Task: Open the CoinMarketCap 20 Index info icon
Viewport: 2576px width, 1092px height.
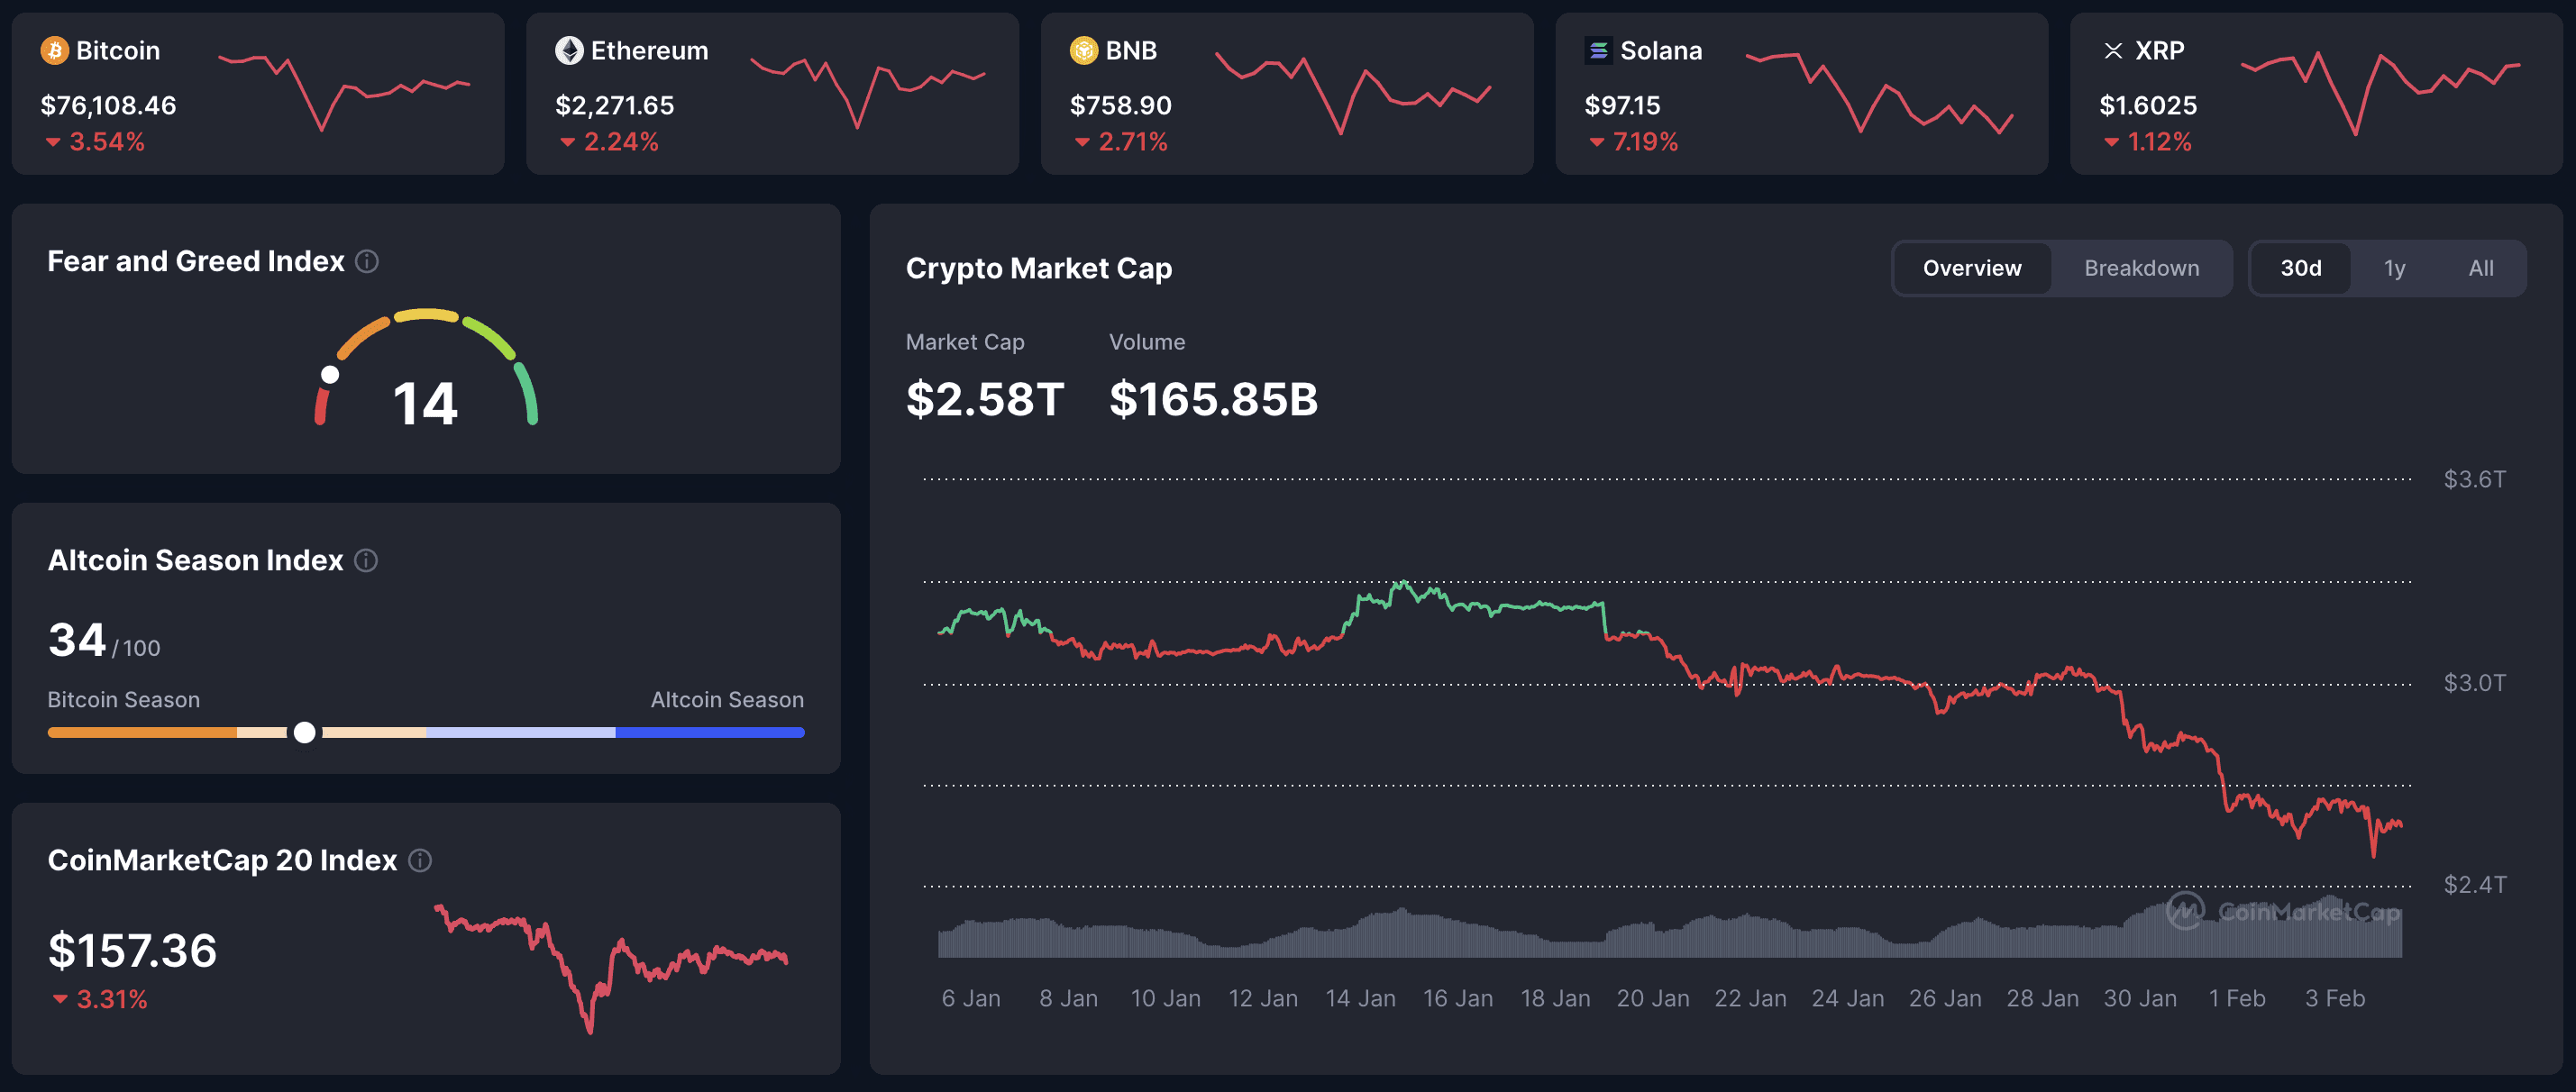Action: point(420,860)
